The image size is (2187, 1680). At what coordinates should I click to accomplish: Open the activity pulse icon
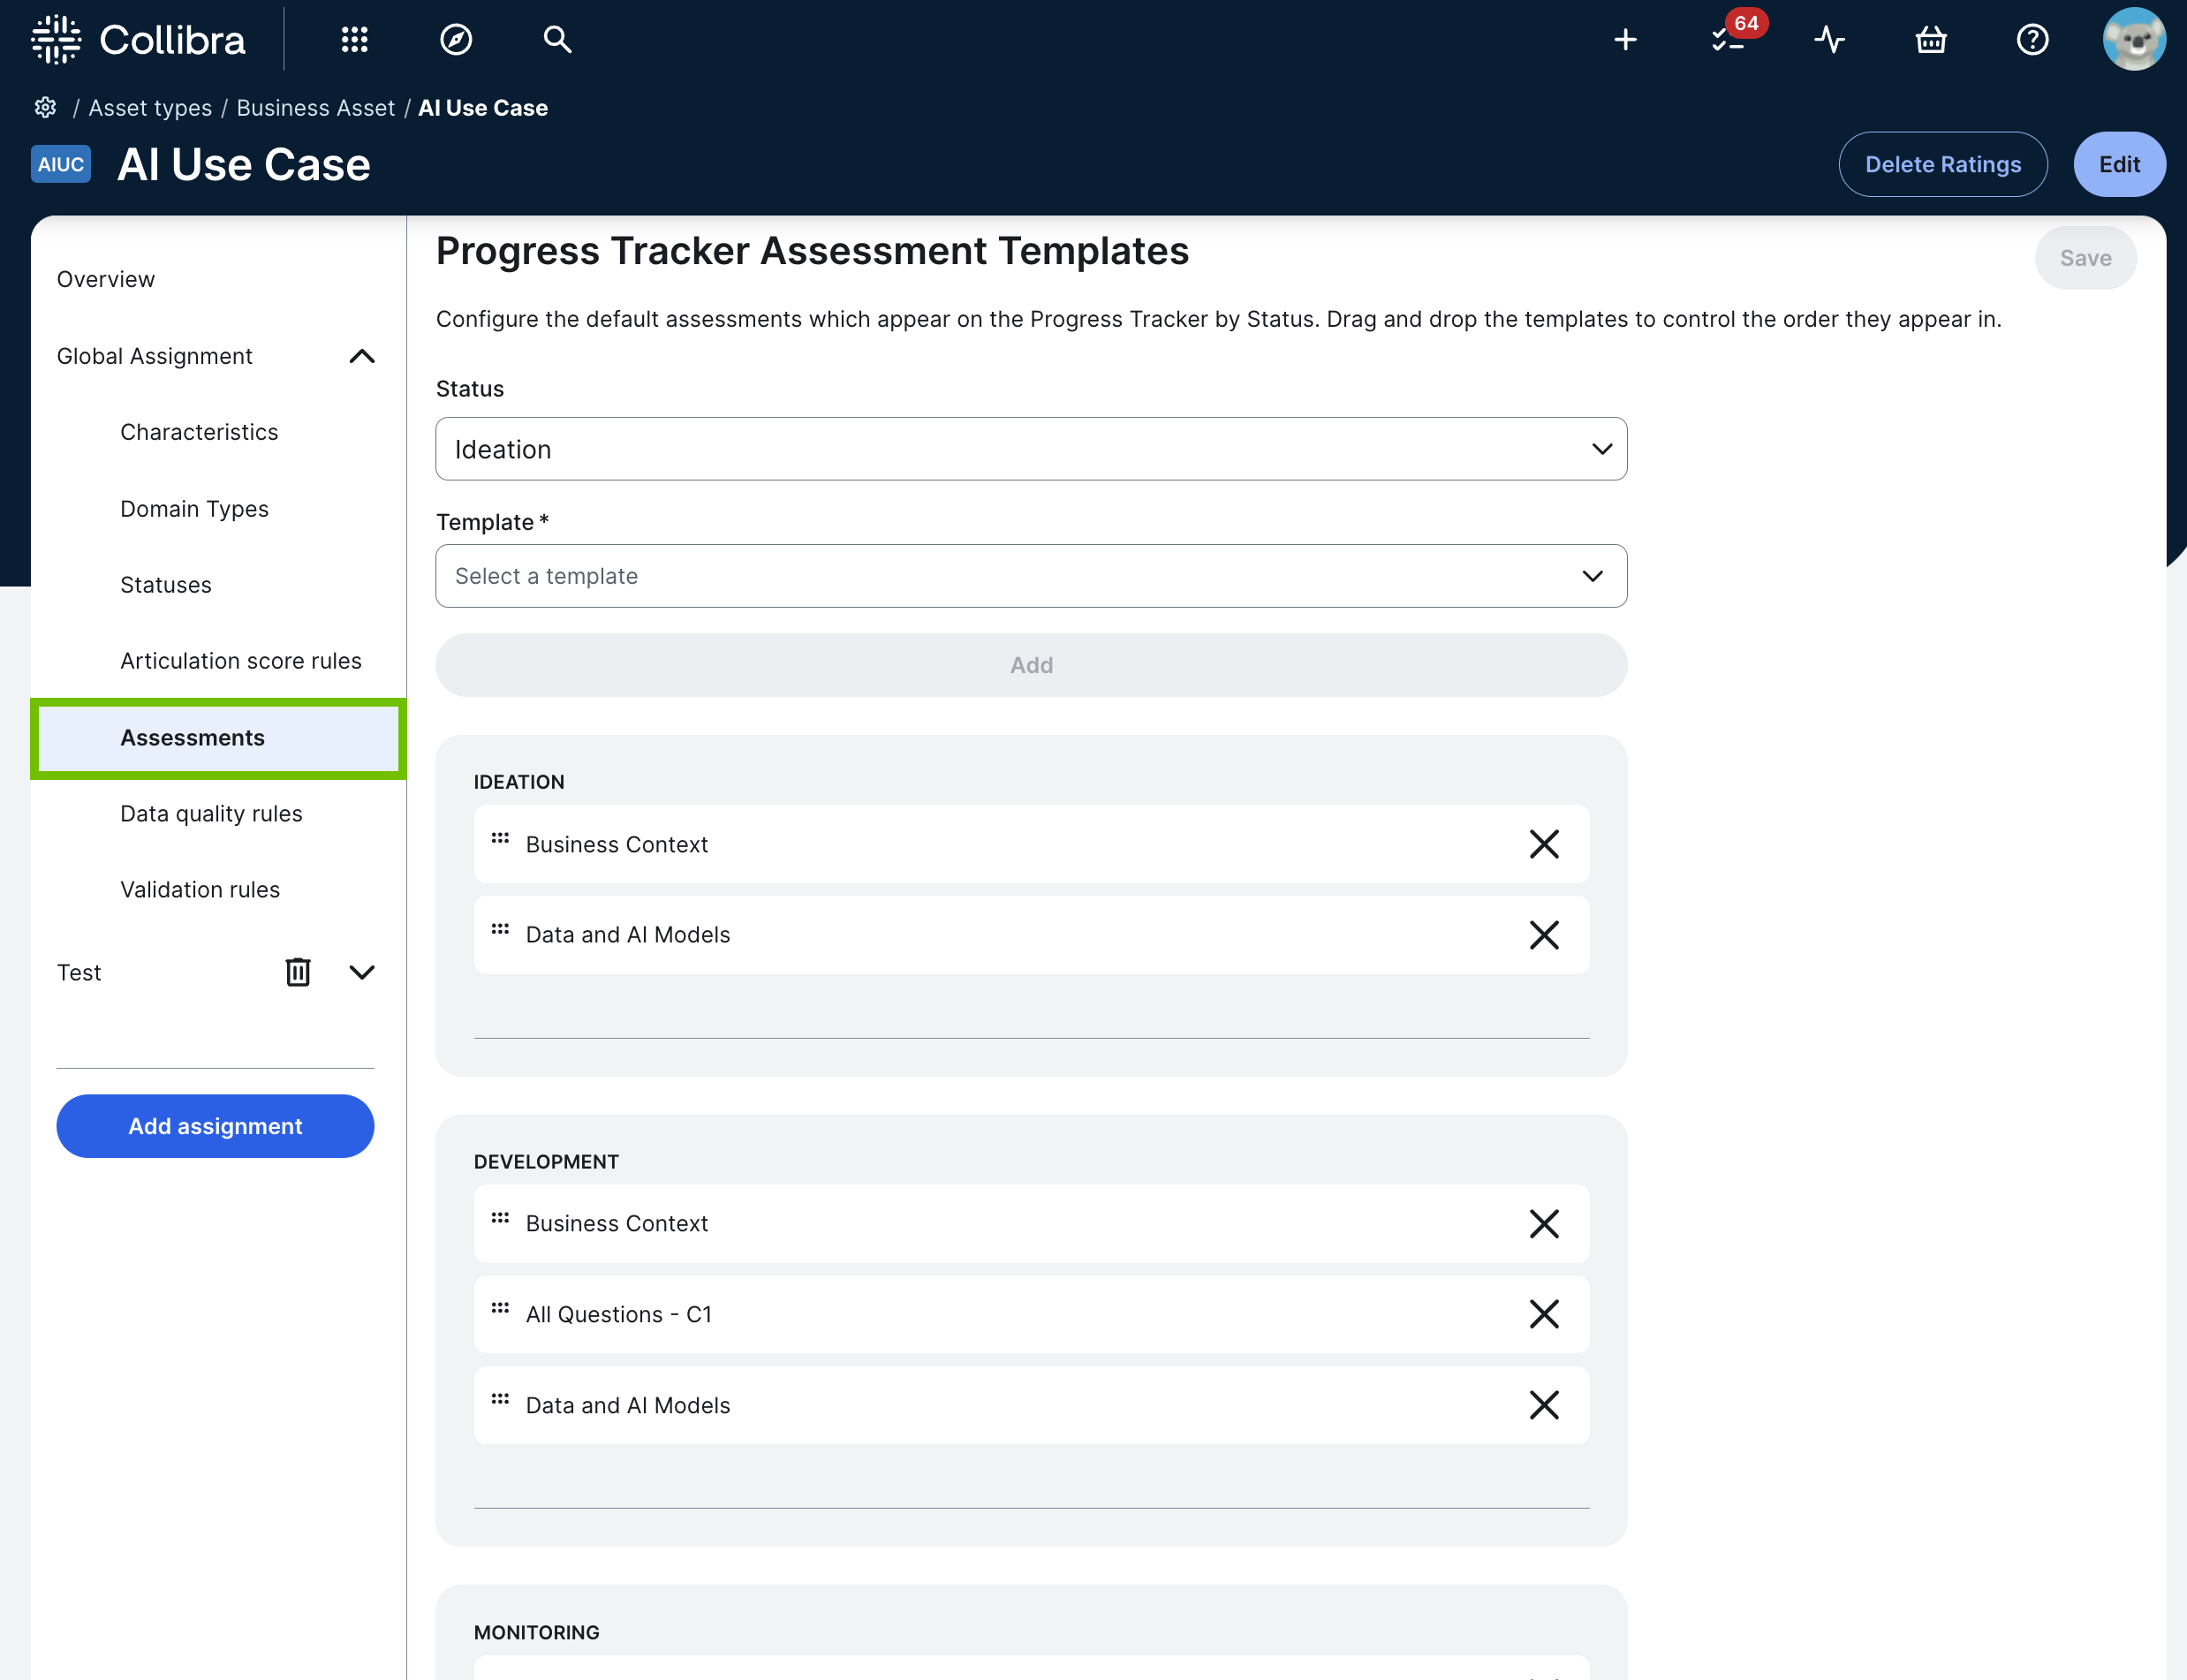coord(1829,39)
